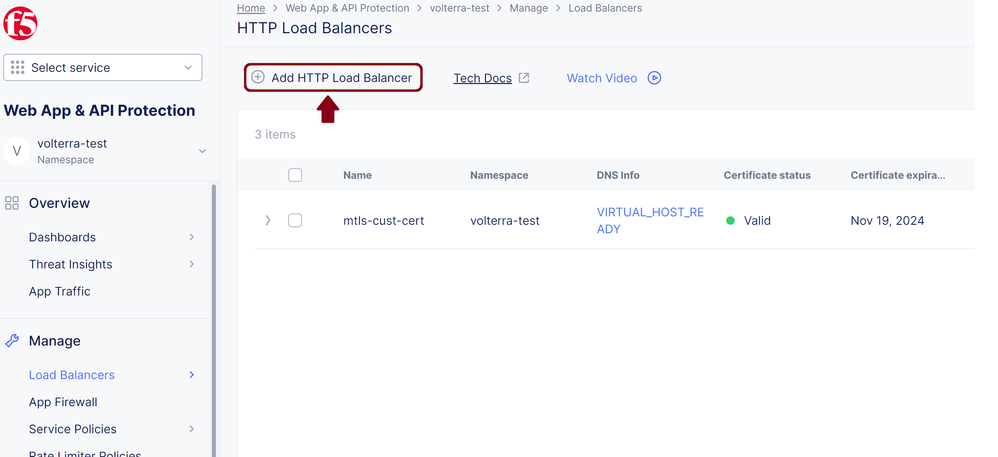Click the Tech Docs external link icon
The height and width of the screenshot is (457, 998).
pos(524,78)
